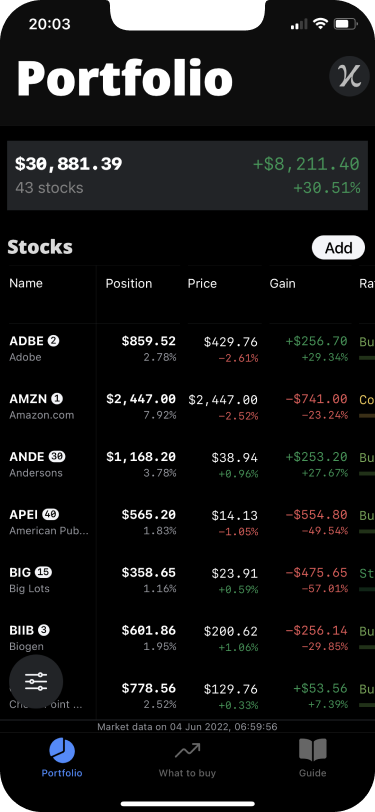The height and width of the screenshot is (812, 375).
Task: Sort by the Name column header
Action: click(26, 283)
